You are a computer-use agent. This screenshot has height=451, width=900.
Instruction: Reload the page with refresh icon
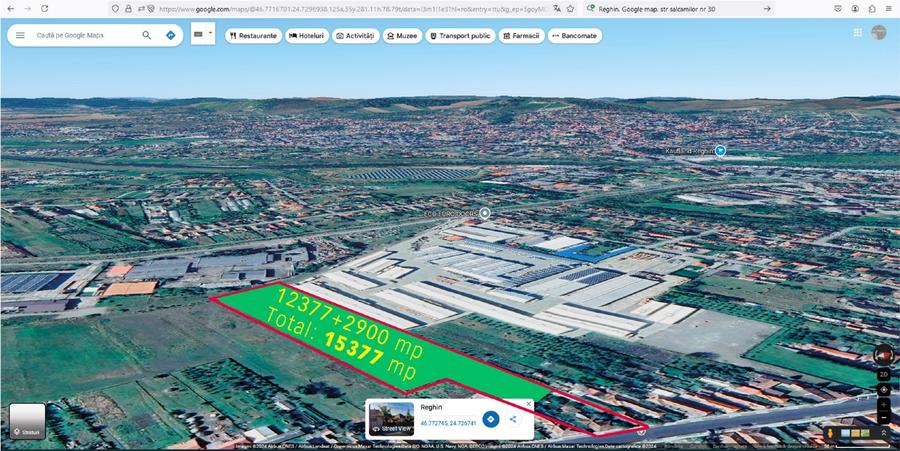point(45,9)
